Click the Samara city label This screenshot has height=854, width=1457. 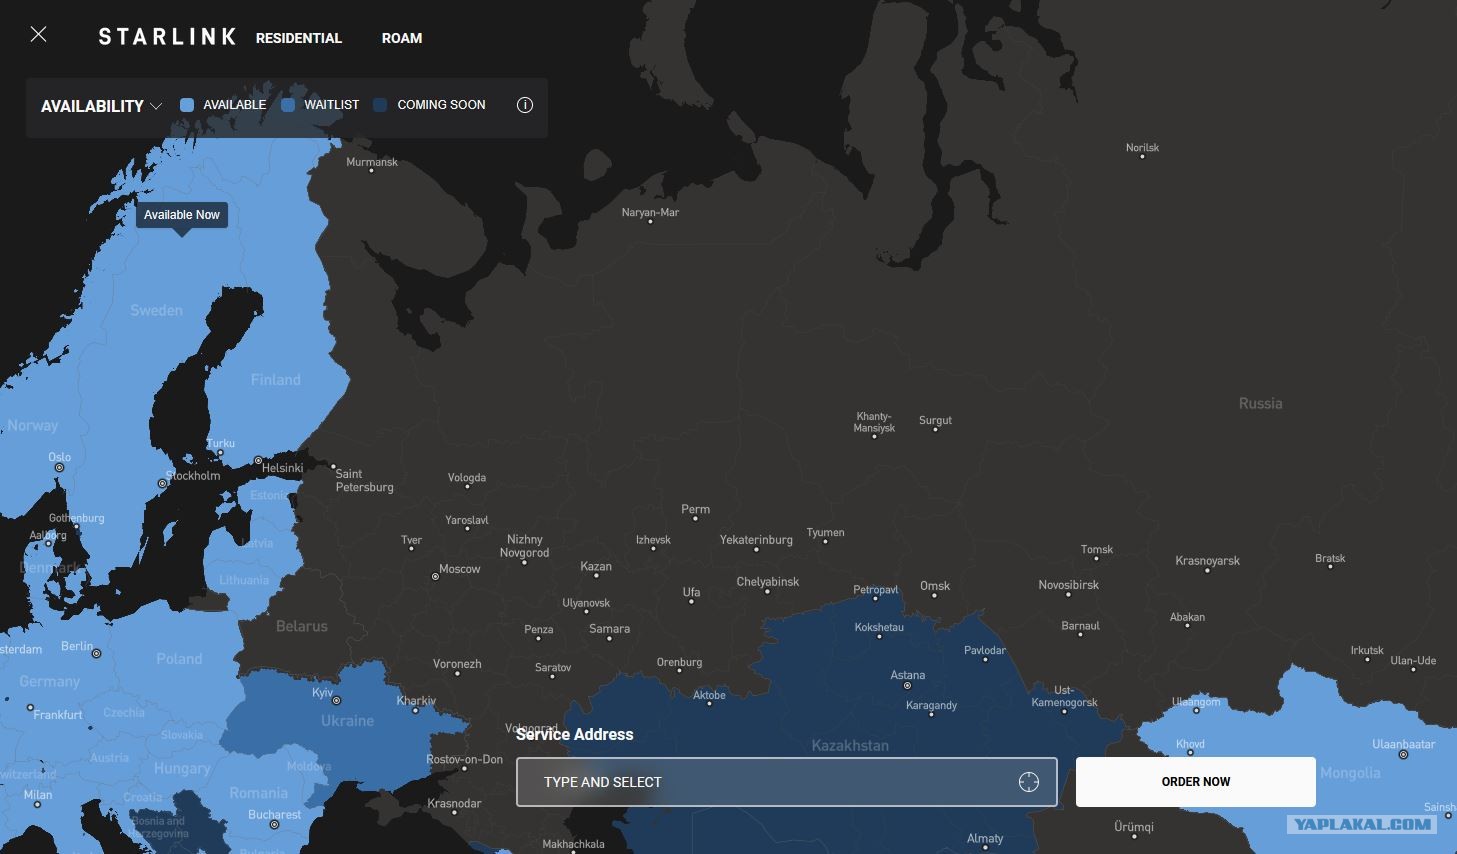pyautogui.click(x=609, y=630)
